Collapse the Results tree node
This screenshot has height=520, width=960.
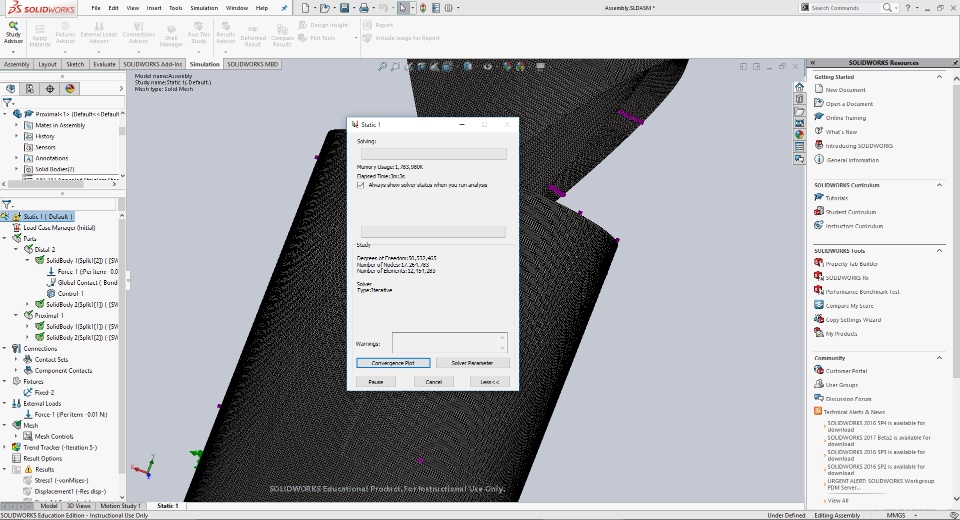pyautogui.click(x=5, y=469)
